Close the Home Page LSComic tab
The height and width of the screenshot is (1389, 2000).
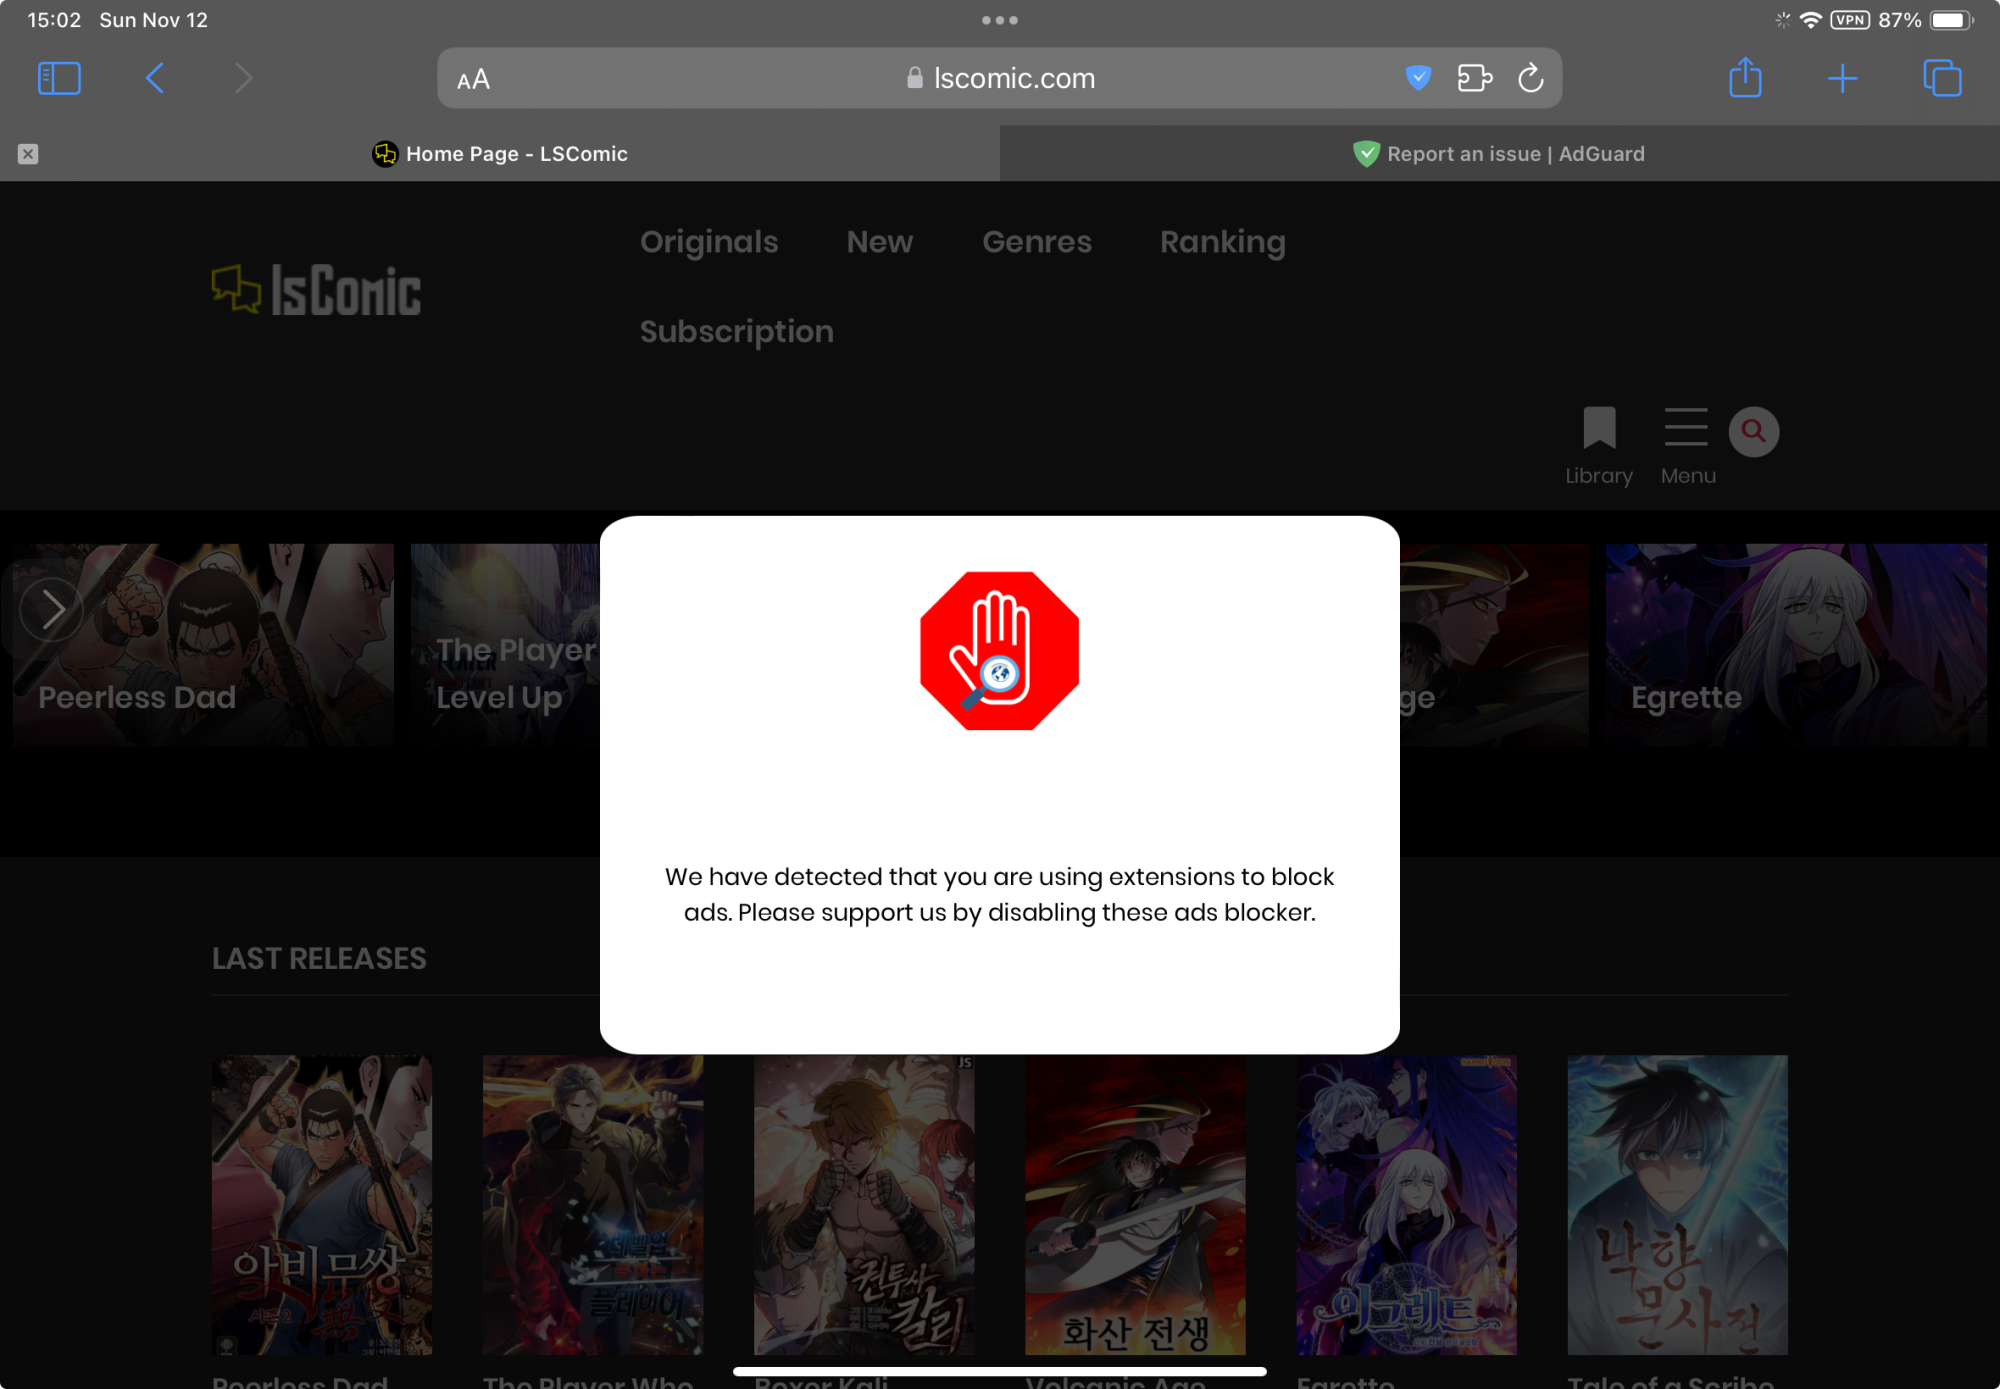click(28, 154)
